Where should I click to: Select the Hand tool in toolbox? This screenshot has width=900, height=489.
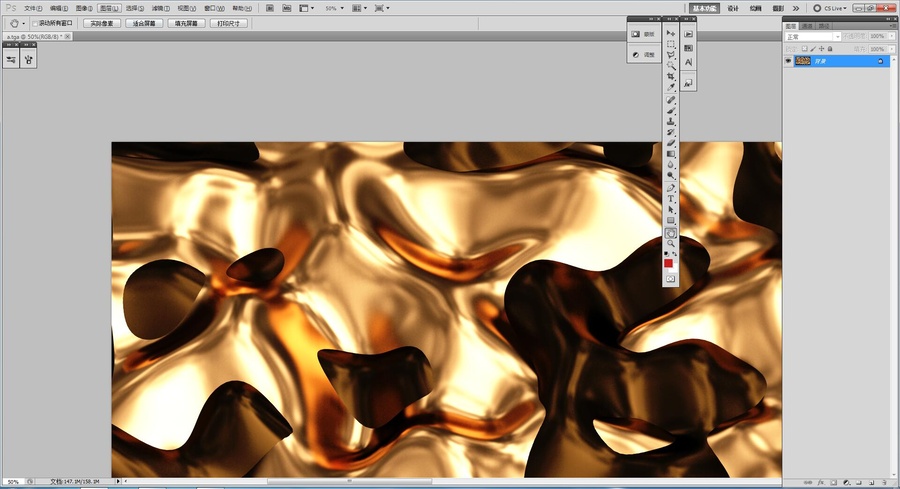click(670, 233)
